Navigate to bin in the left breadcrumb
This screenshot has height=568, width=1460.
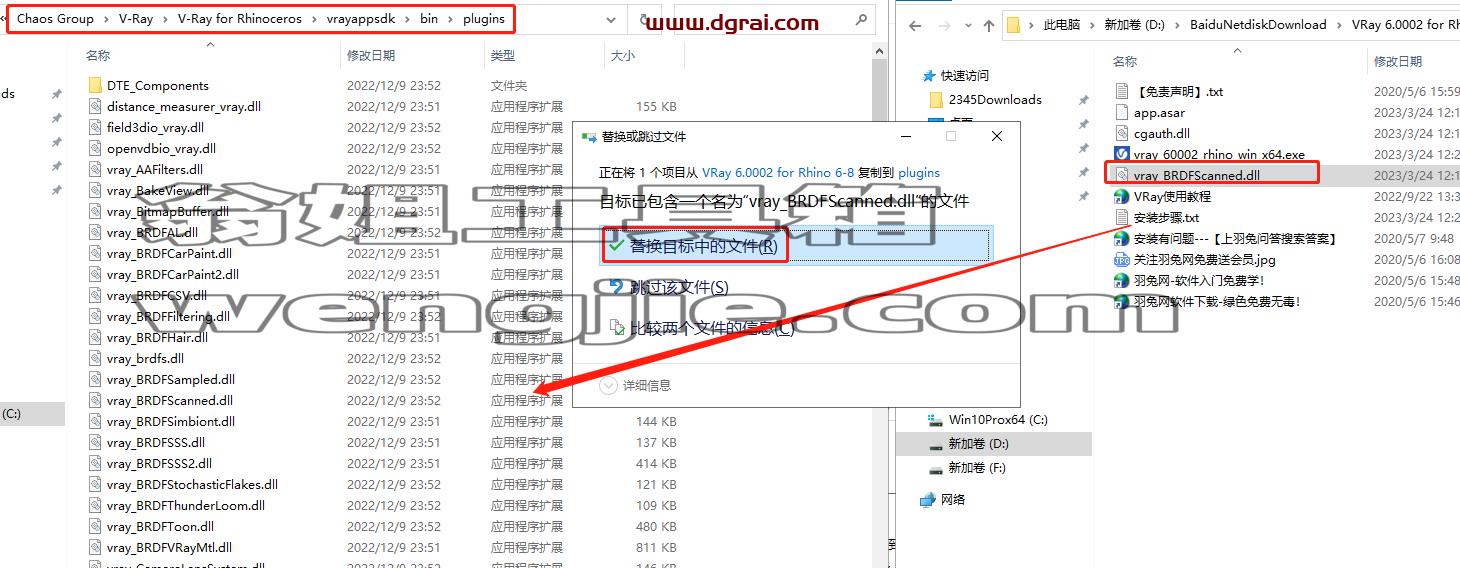[x=429, y=19]
